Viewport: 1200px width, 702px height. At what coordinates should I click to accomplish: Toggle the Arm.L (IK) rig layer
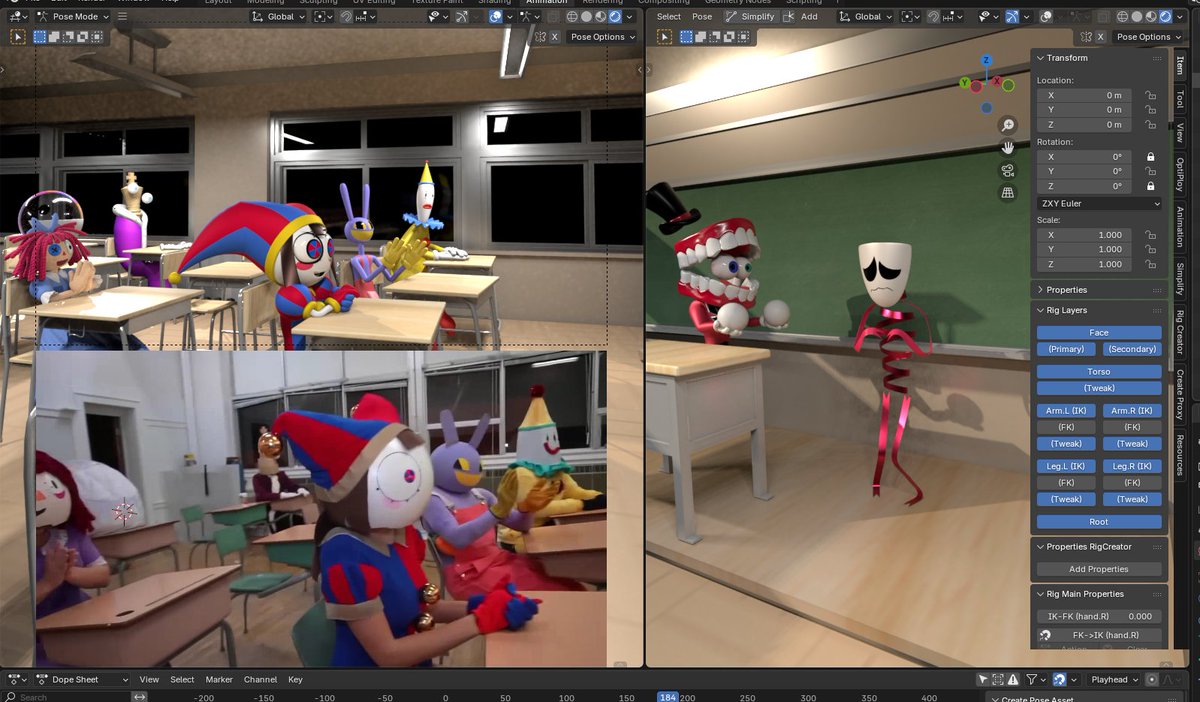(1066, 411)
